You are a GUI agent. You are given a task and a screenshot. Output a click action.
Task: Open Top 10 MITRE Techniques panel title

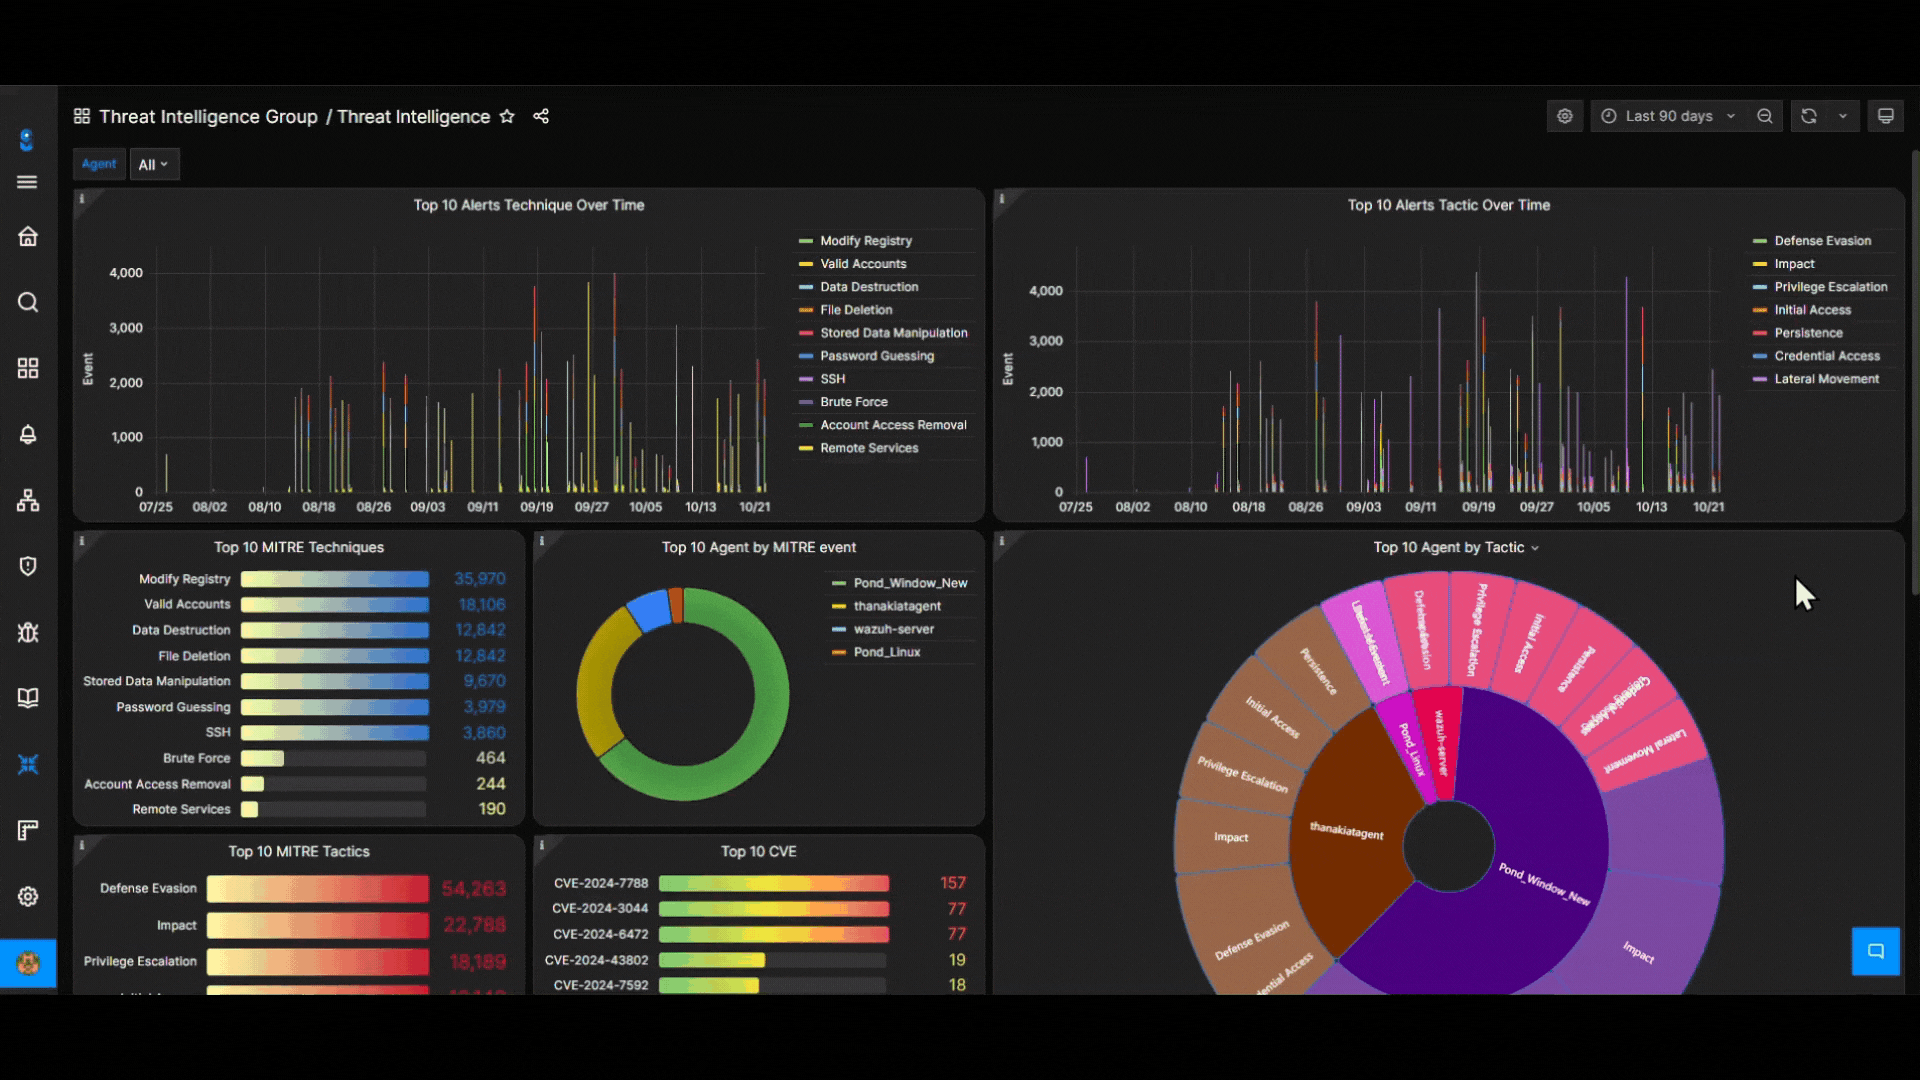coord(299,547)
